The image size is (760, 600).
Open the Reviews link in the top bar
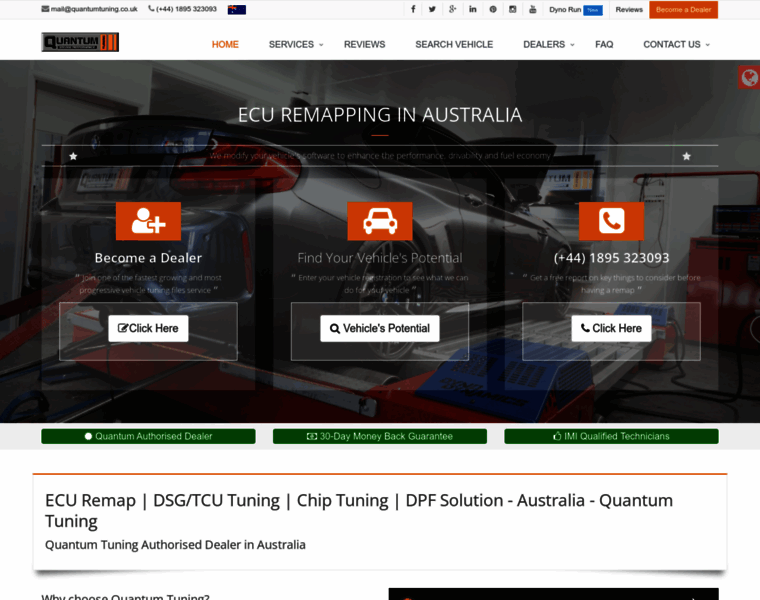coord(629,10)
